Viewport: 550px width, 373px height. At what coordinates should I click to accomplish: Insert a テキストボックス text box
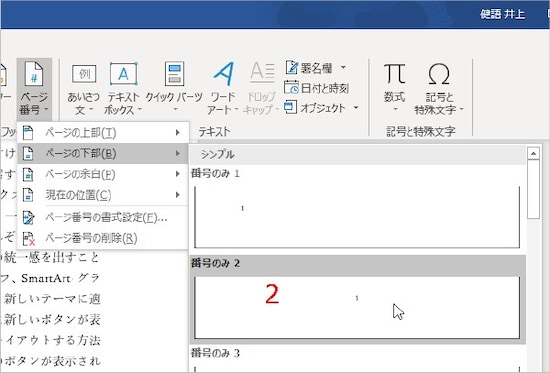click(x=123, y=89)
